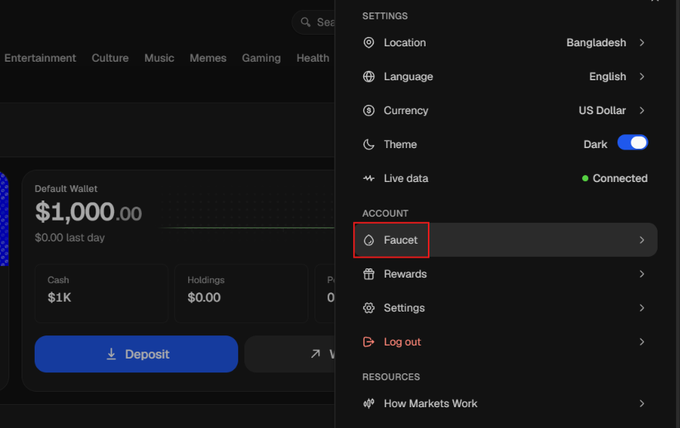Open the Faucet menu entry

[x=505, y=240]
